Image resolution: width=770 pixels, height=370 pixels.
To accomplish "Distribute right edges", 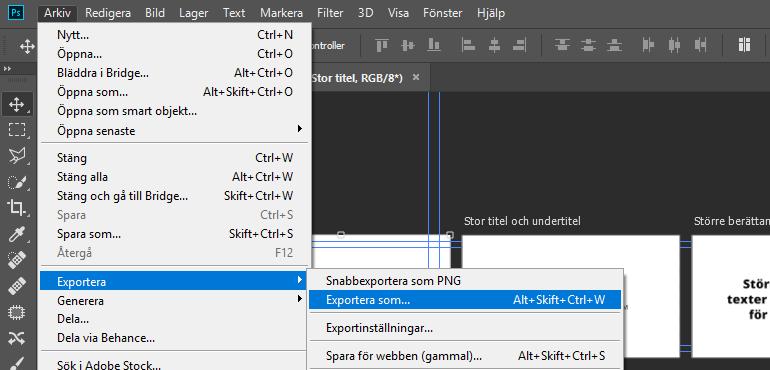I will point(700,45).
